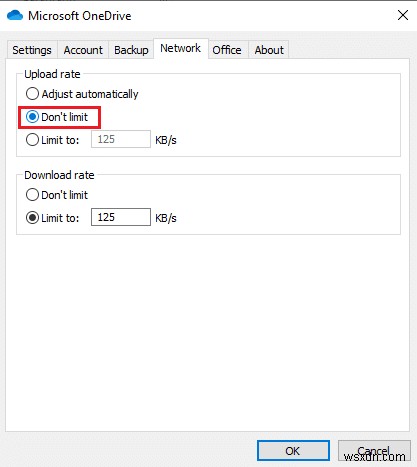Image resolution: width=417 pixels, height=467 pixels.
Task: Switch to the Settings tab
Action: coord(32,50)
